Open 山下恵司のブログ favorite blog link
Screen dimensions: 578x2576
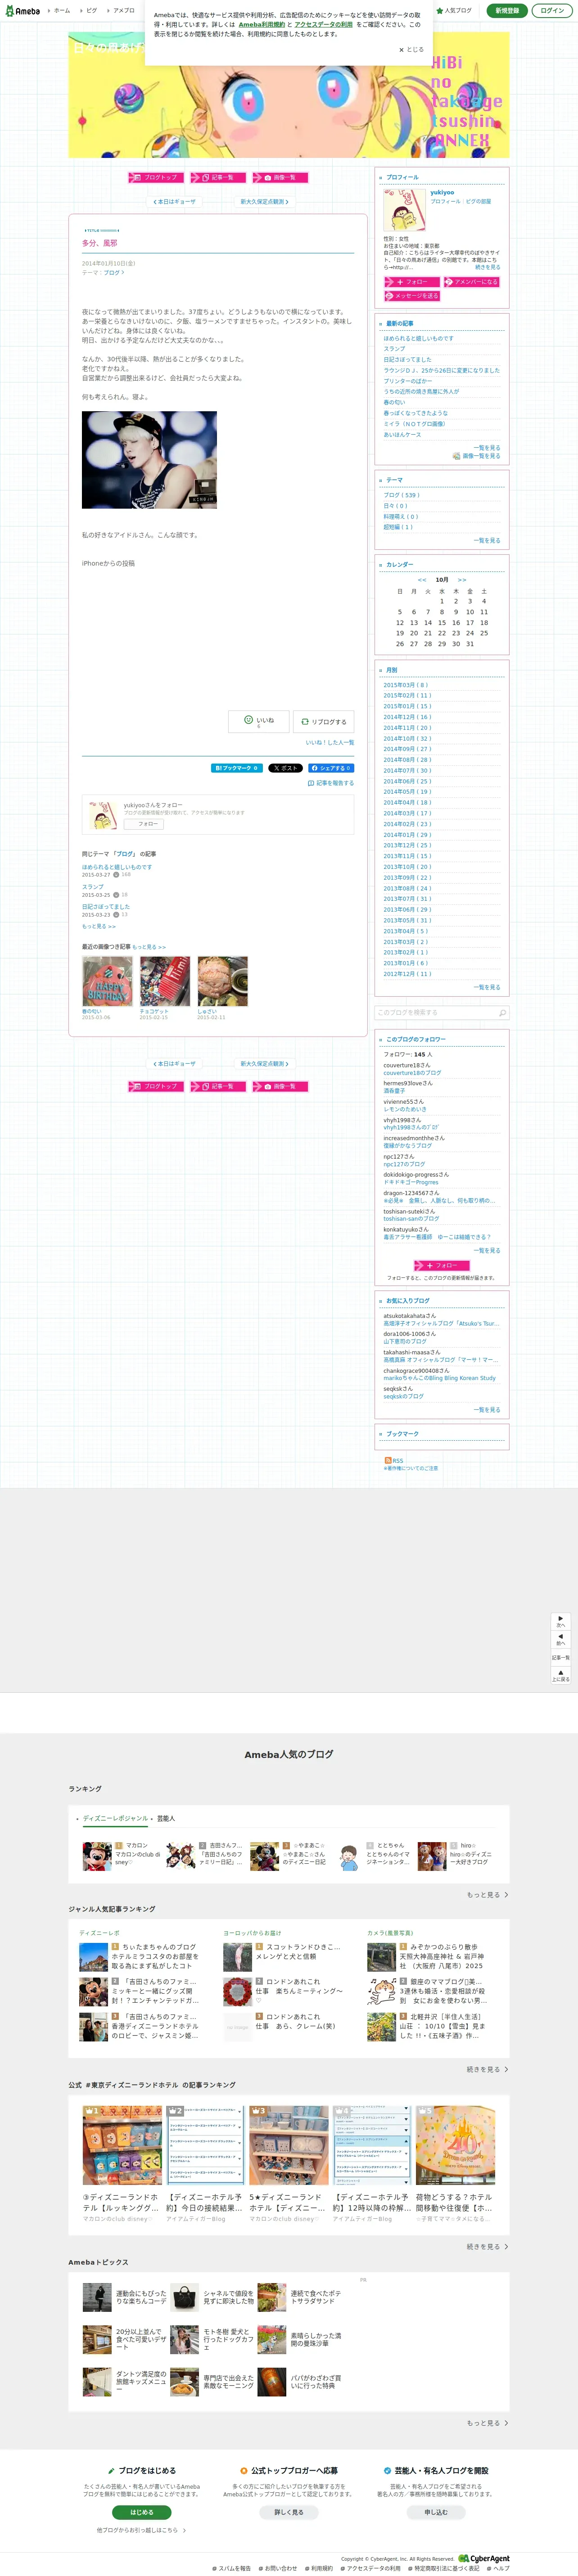[405, 1342]
